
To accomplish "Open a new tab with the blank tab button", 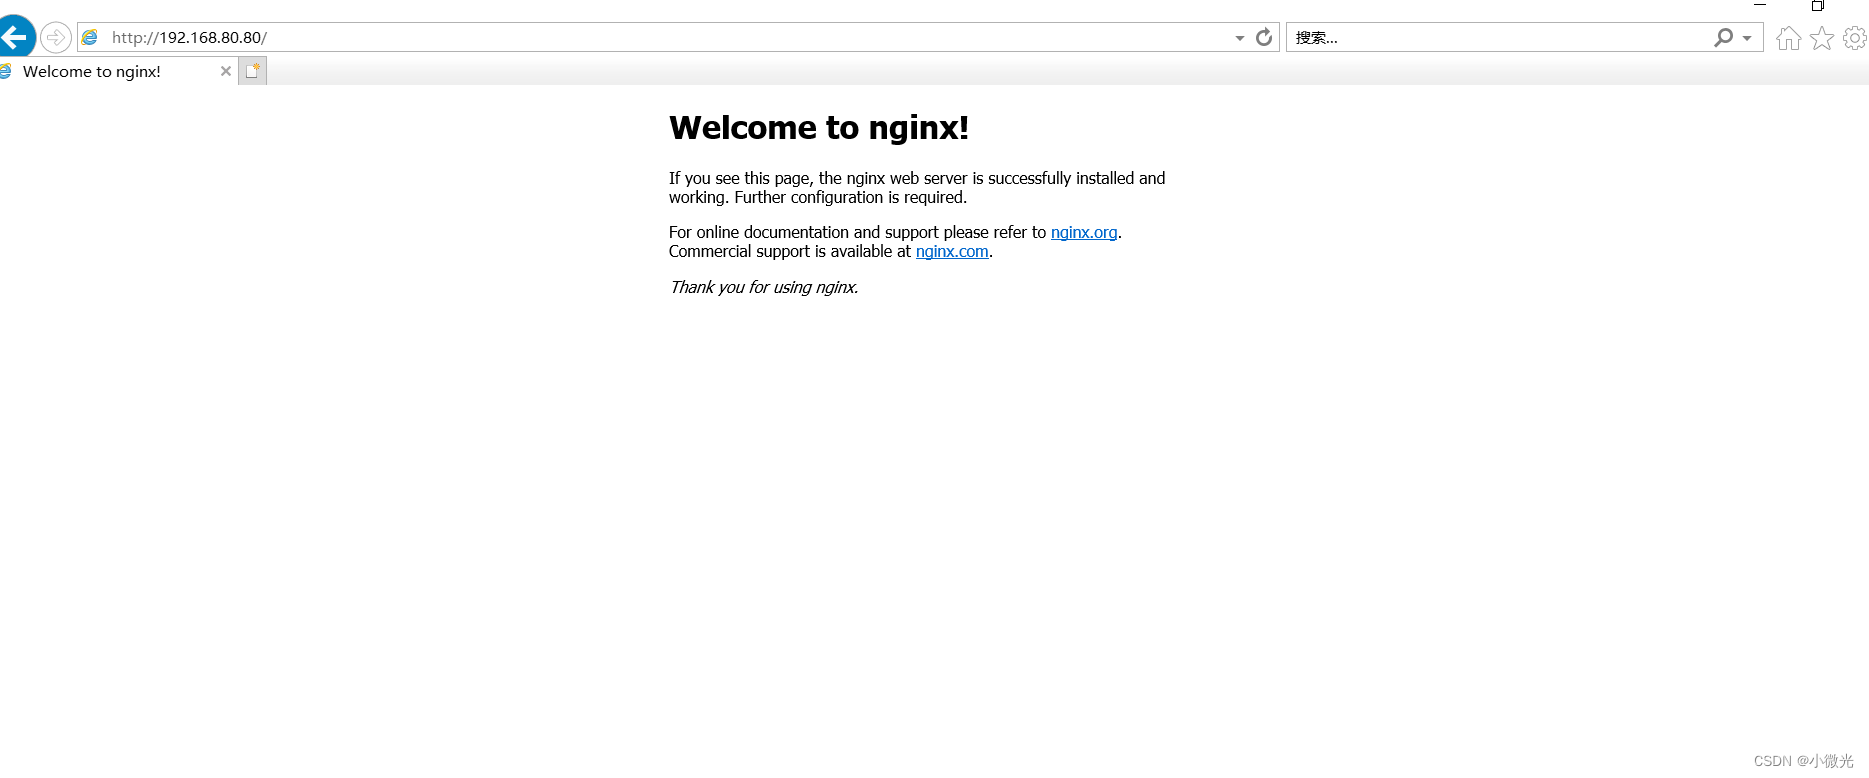I will (253, 71).
